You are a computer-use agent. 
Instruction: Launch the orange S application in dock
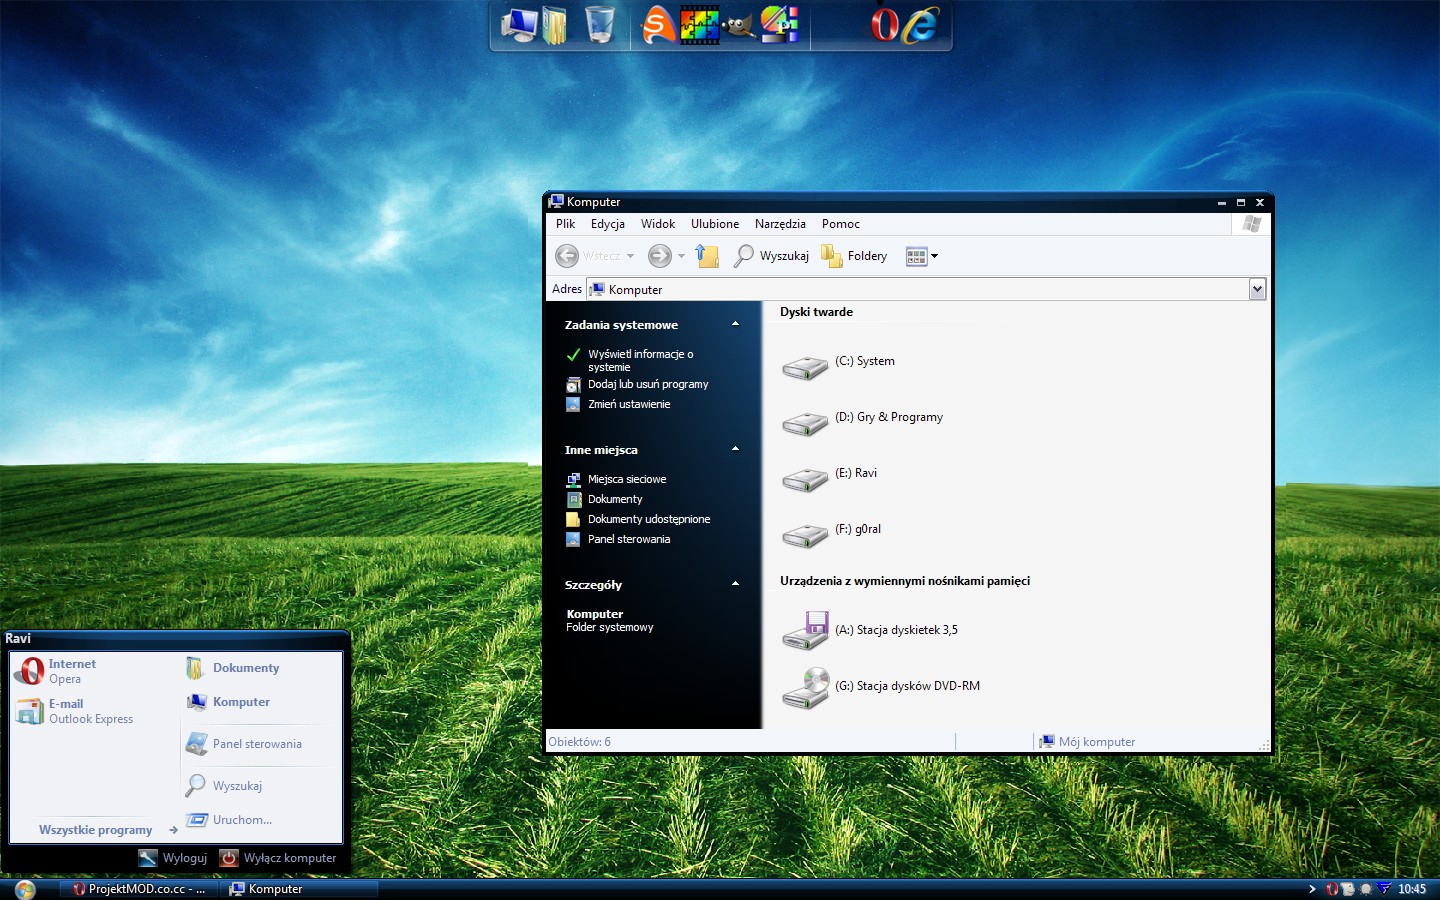point(658,25)
